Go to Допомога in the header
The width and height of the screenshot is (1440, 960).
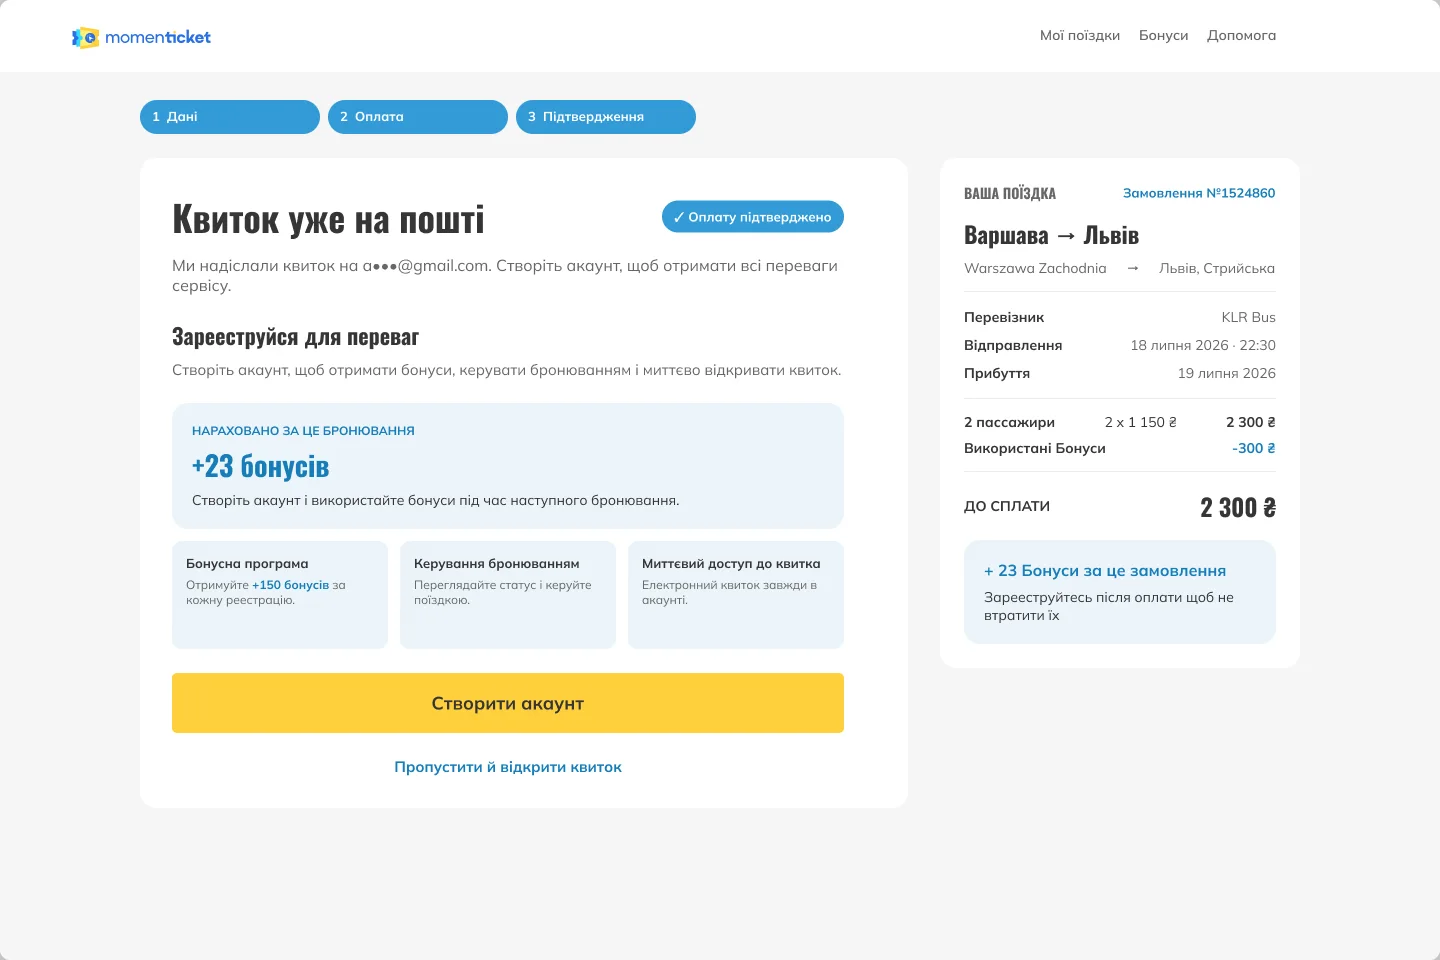[x=1241, y=36]
